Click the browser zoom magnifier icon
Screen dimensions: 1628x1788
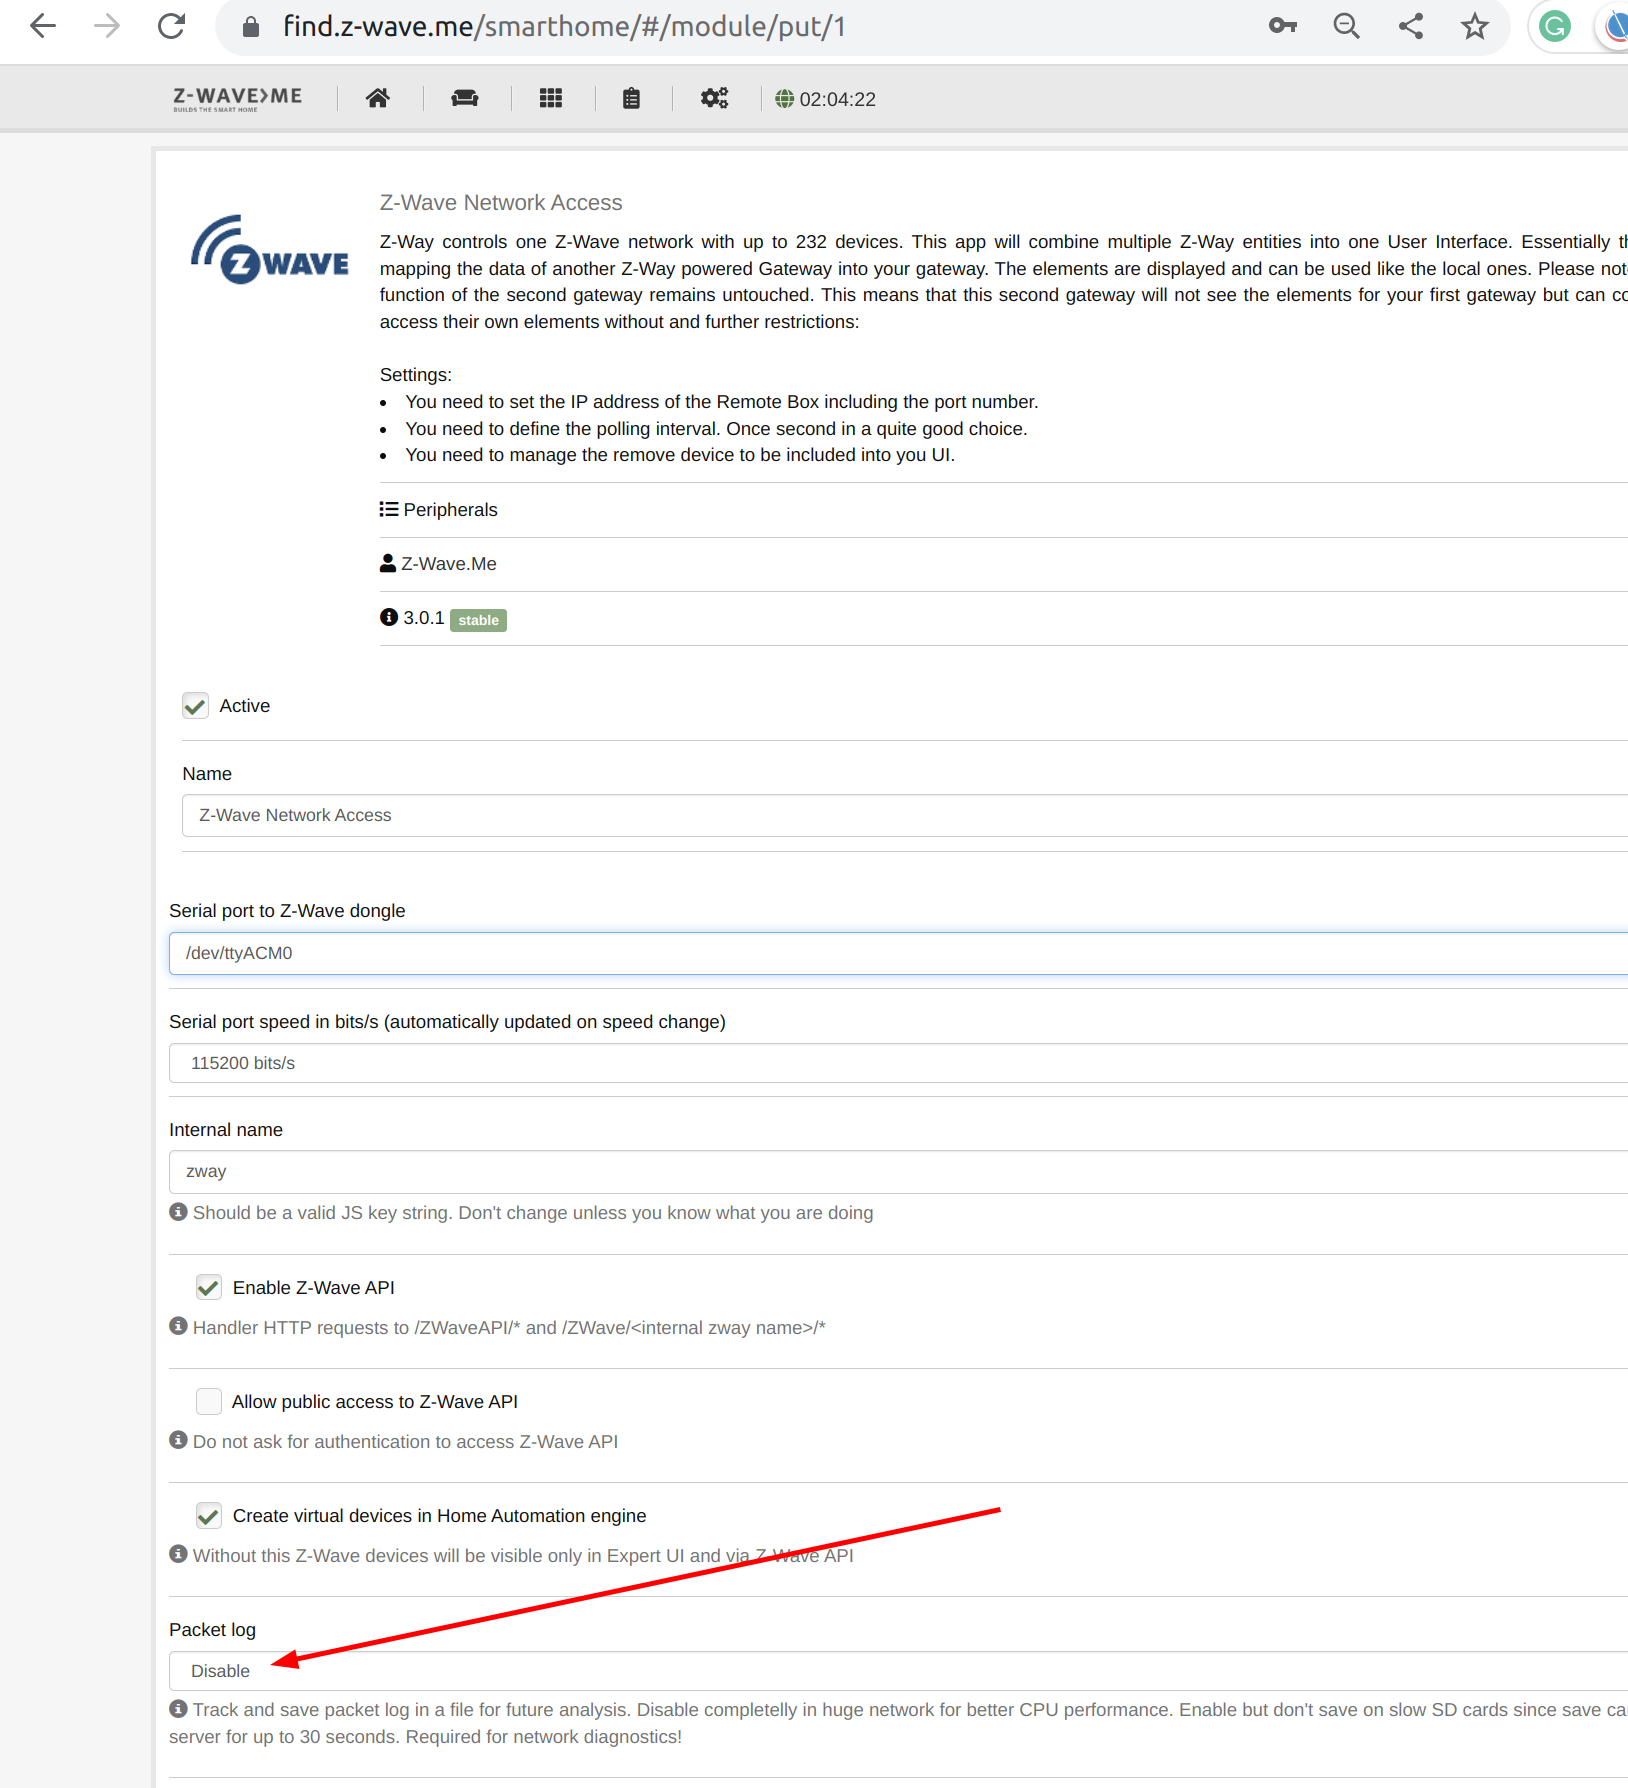point(1346,27)
